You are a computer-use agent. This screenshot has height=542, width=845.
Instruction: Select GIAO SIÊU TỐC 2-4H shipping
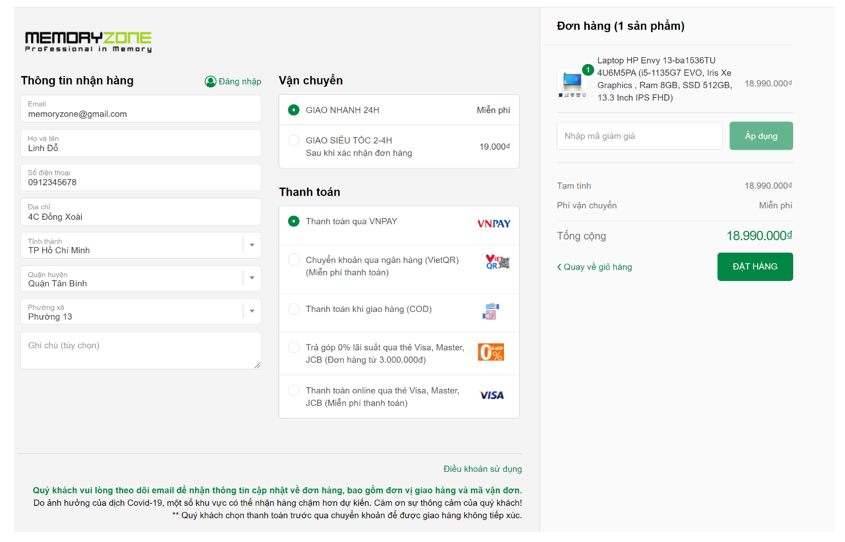click(x=294, y=141)
